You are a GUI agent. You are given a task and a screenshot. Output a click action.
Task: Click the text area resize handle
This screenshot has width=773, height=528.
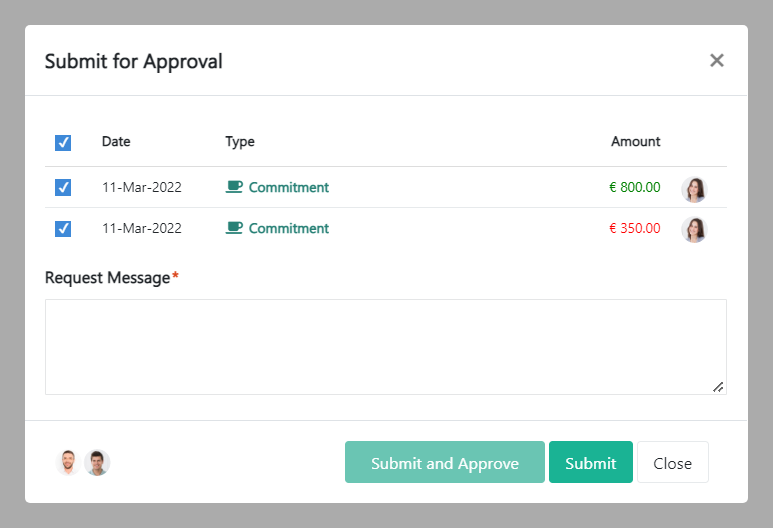[x=718, y=387]
